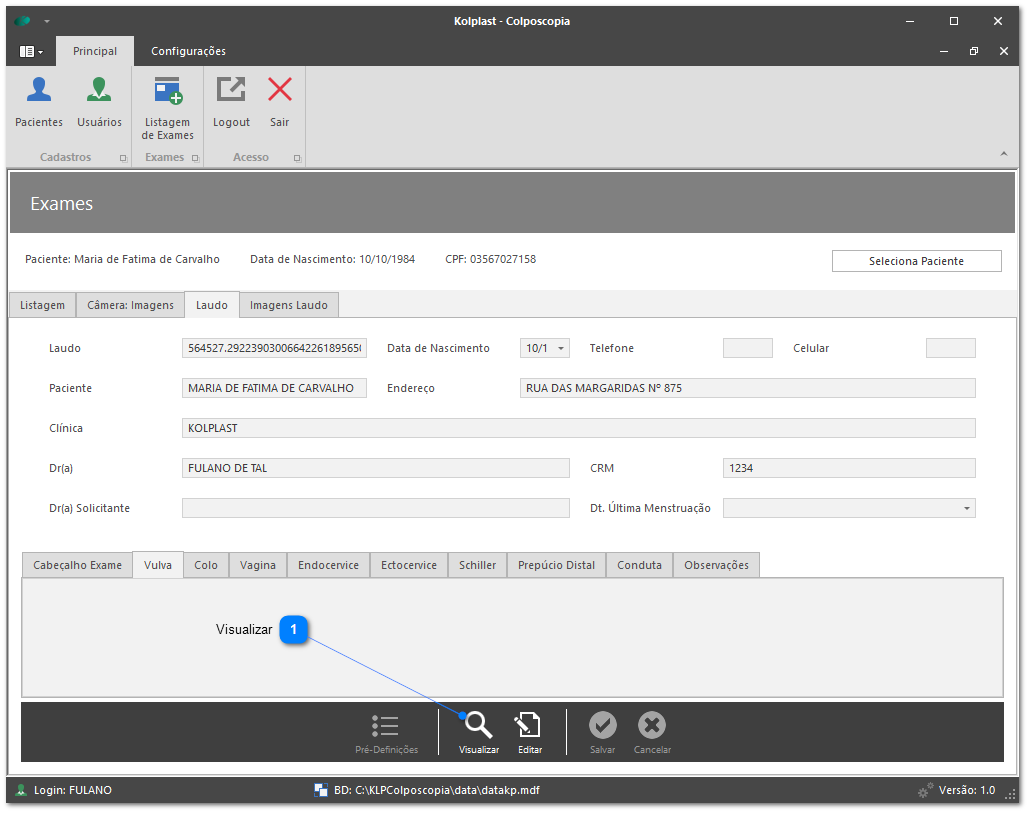
Task: Click the red Sair exit icon
Action: pos(280,90)
